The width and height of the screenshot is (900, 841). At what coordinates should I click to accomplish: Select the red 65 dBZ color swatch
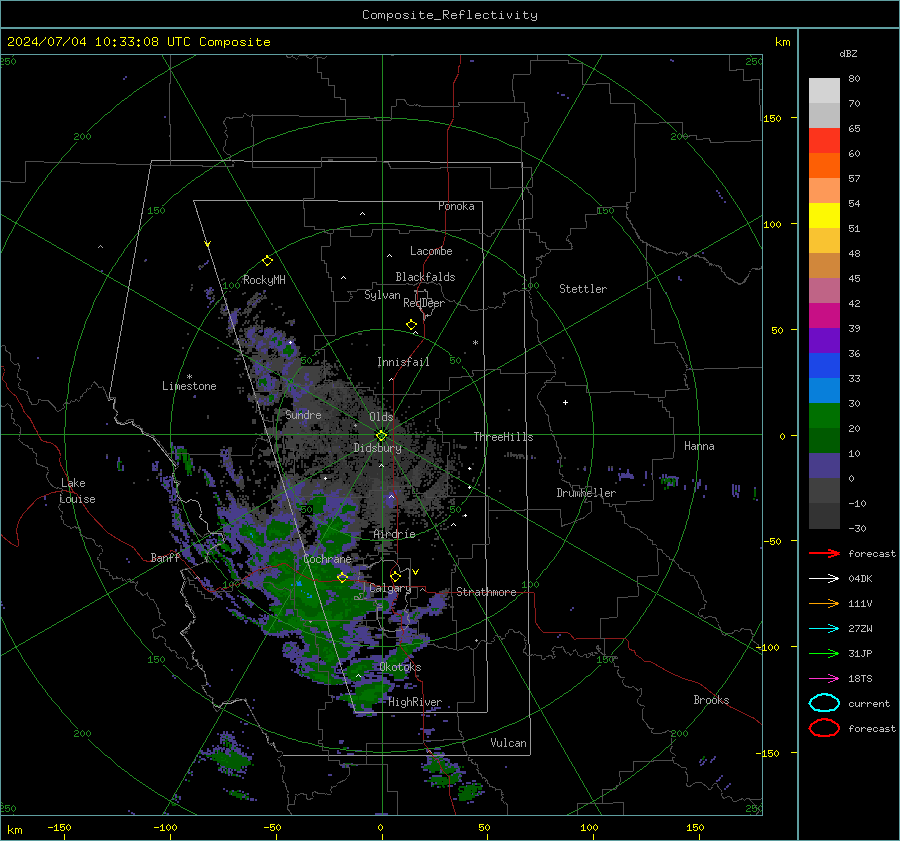pyautogui.click(x=824, y=140)
